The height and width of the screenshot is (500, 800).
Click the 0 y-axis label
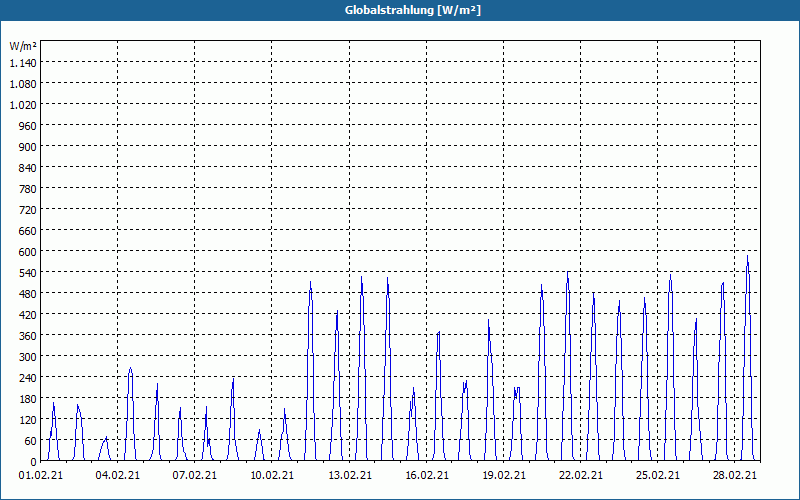point(34,462)
